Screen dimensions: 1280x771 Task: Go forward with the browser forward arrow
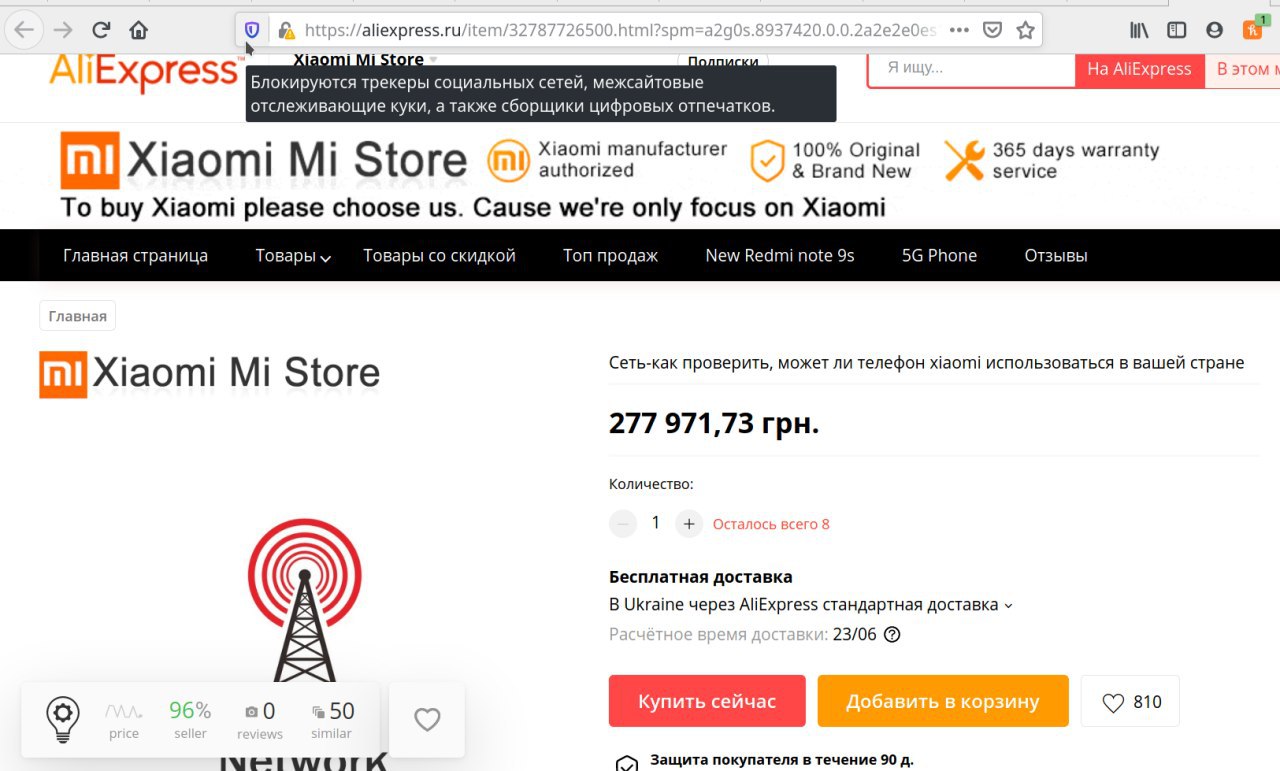pos(62,30)
